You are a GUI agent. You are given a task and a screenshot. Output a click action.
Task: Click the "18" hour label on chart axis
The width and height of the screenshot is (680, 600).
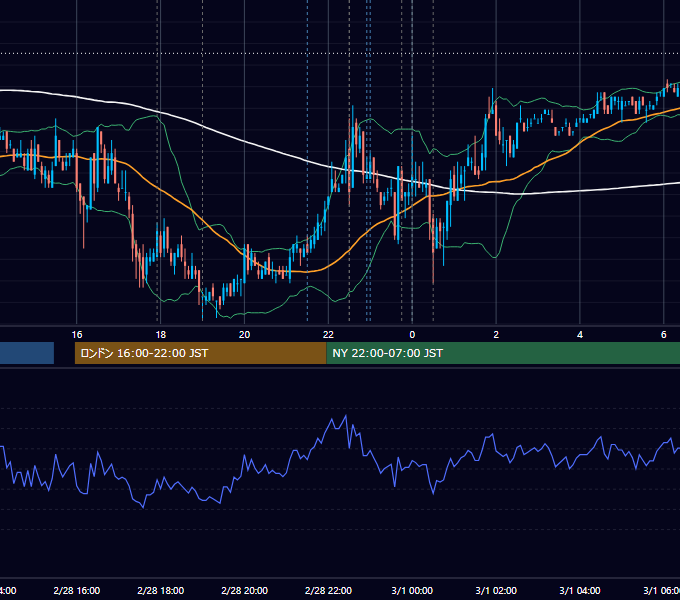tap(160, 334)
